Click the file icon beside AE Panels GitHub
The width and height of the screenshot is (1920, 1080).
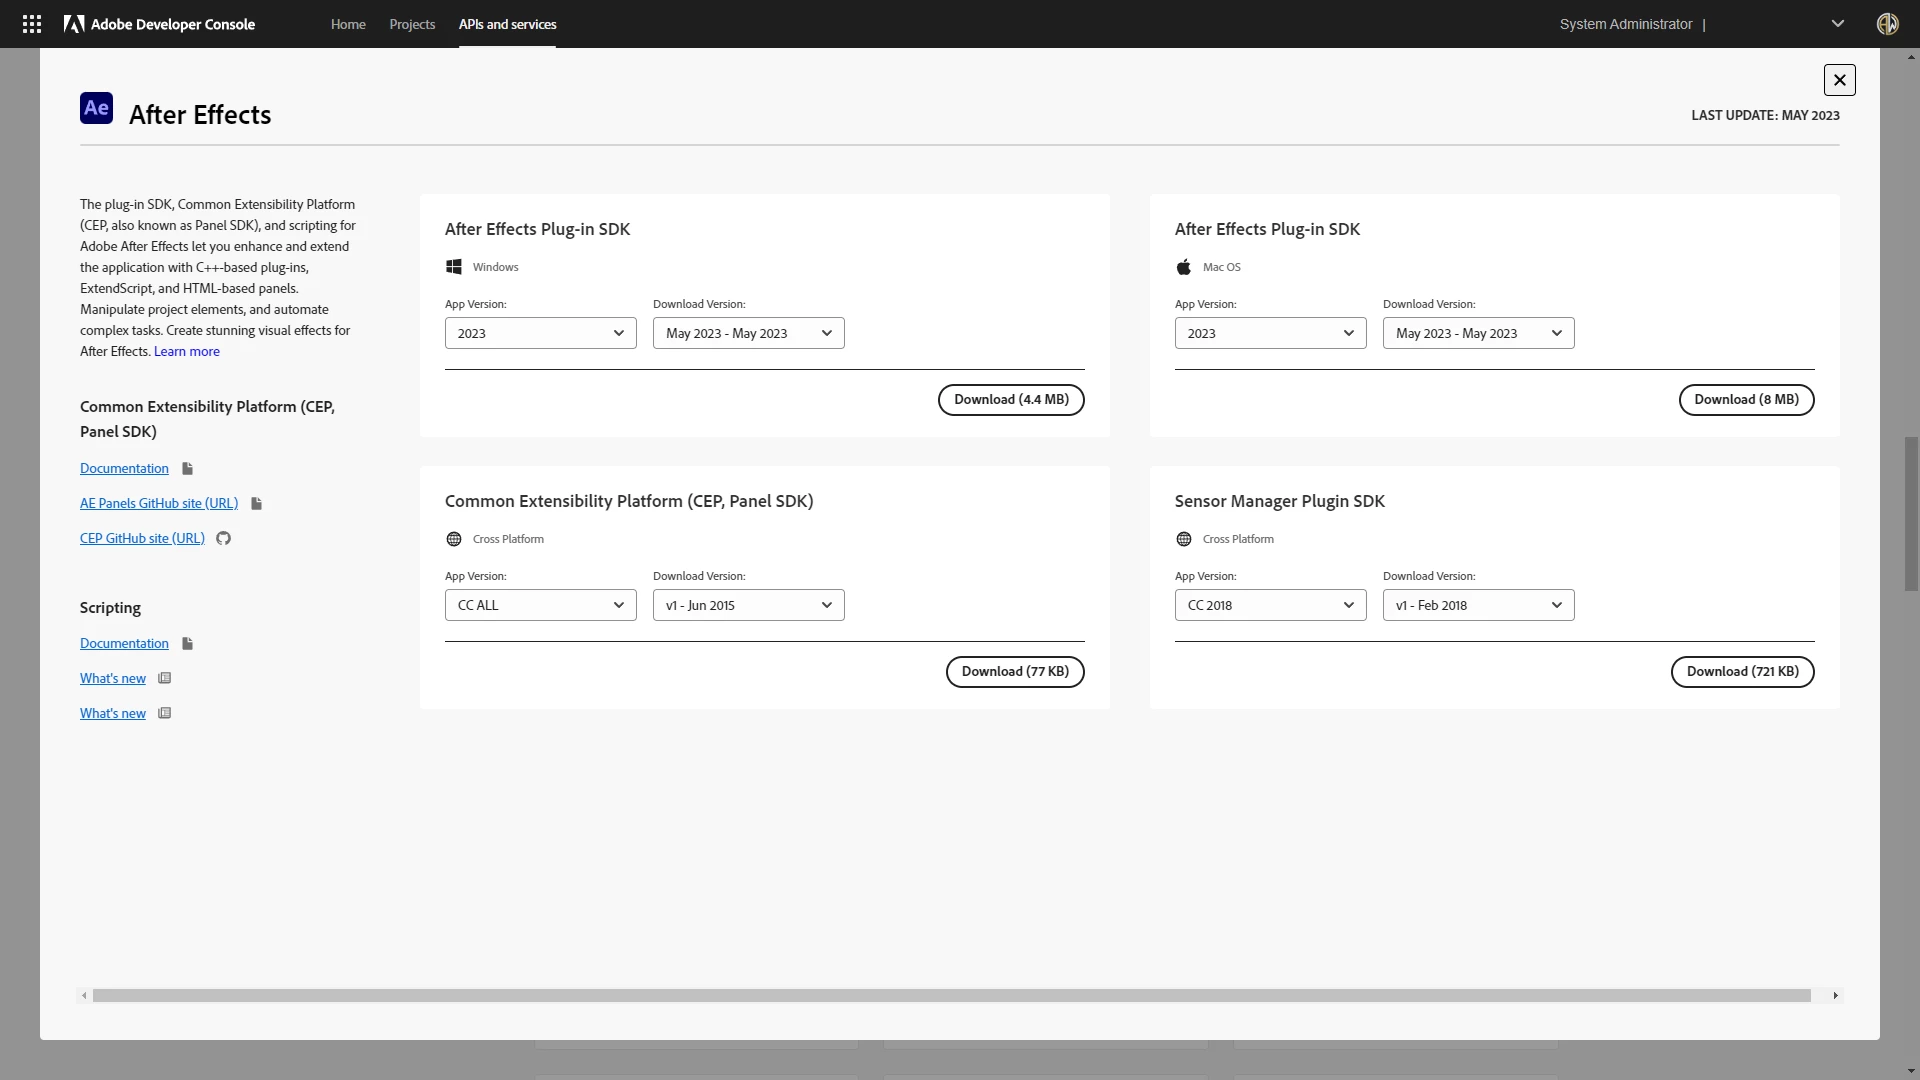point(256,503)
